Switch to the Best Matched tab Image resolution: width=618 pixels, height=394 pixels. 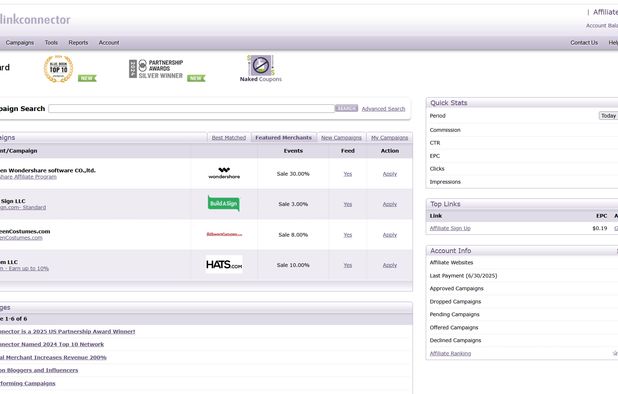coord(229,138)
